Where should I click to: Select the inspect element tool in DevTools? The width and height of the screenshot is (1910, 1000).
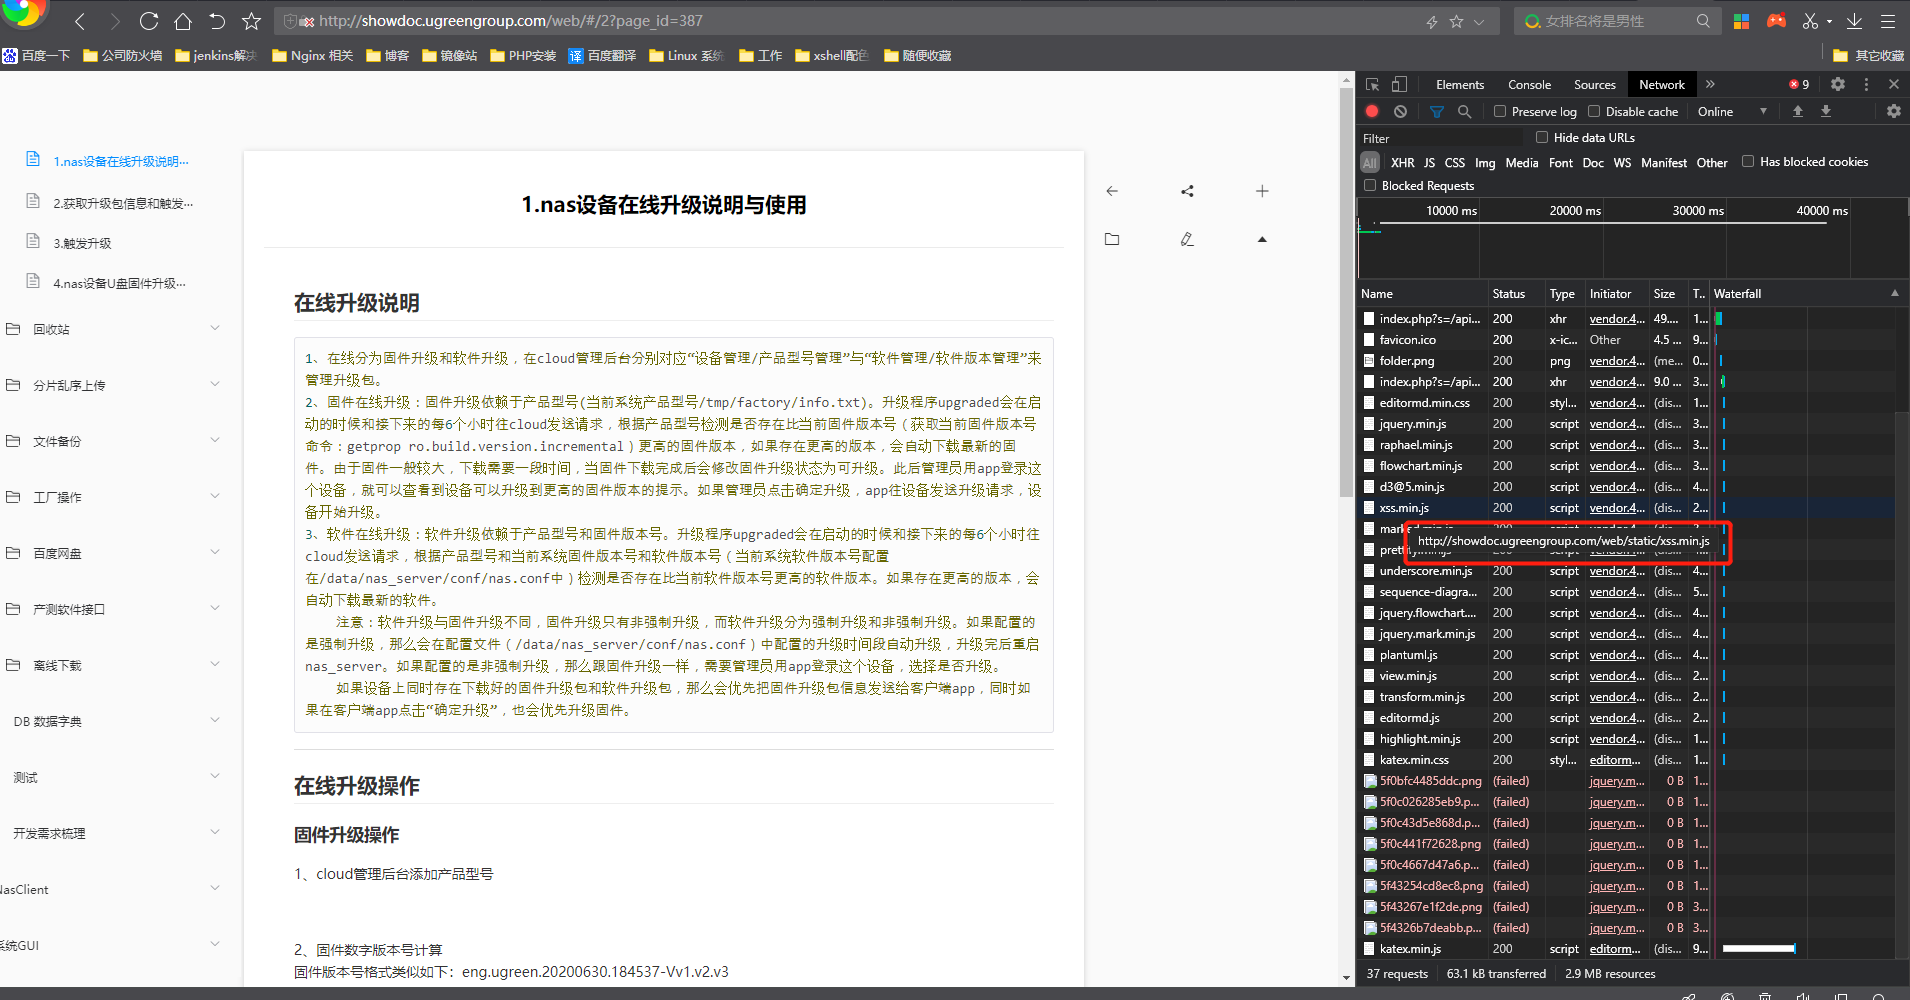tap(1371, 84)
